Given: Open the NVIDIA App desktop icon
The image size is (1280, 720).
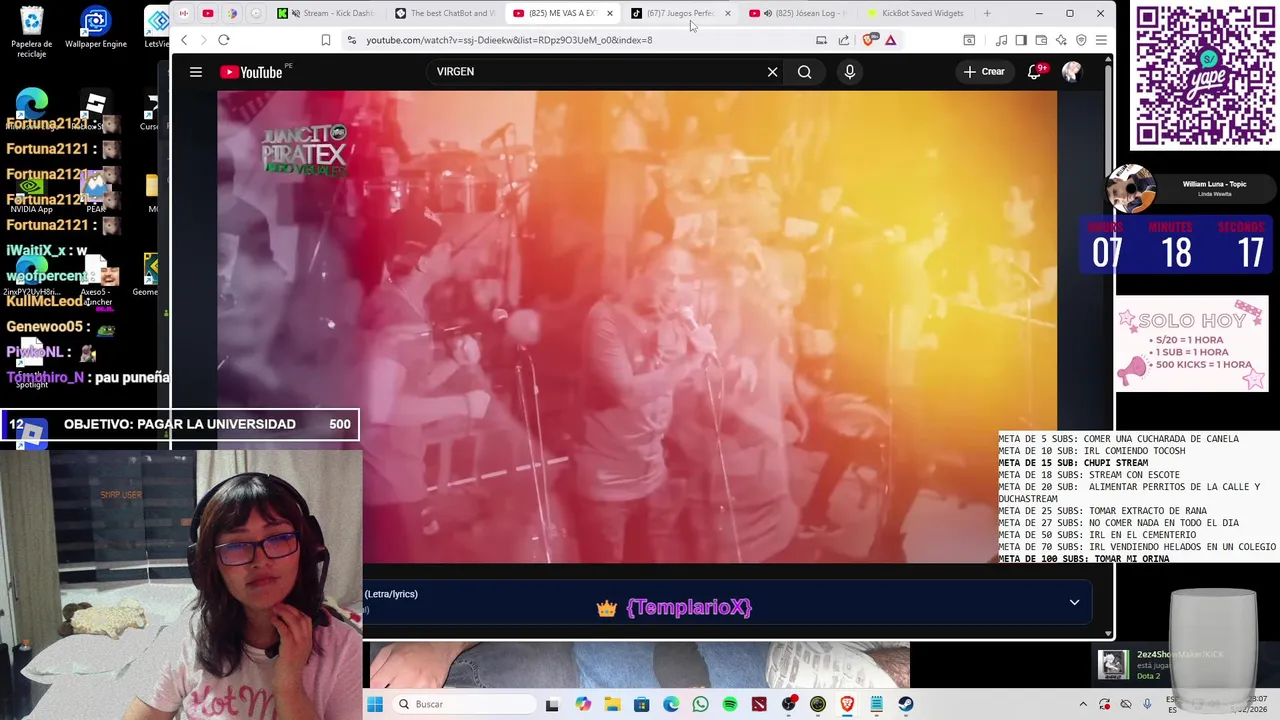Looking at the screenshot, I should (32, 195).
